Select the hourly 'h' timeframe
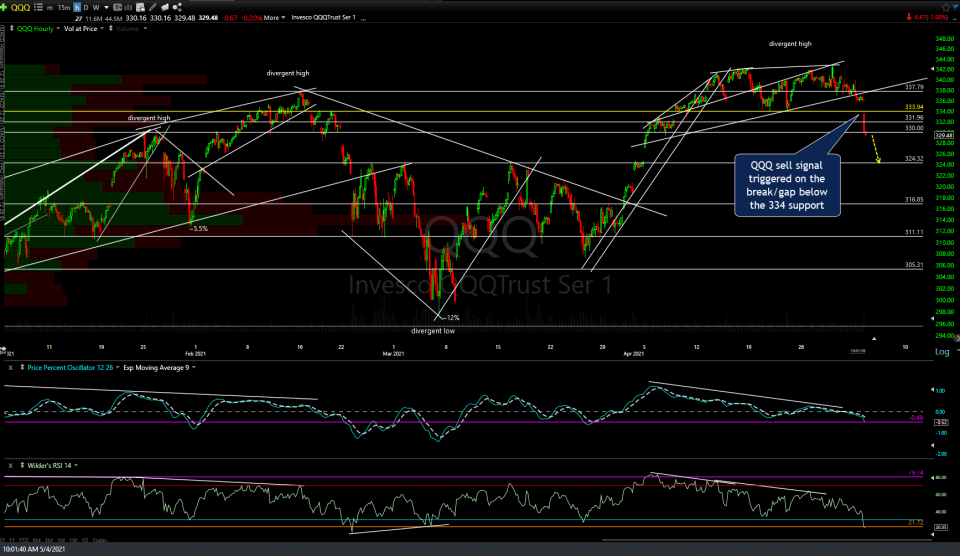 pyautogui.click(x=77, y=7)
